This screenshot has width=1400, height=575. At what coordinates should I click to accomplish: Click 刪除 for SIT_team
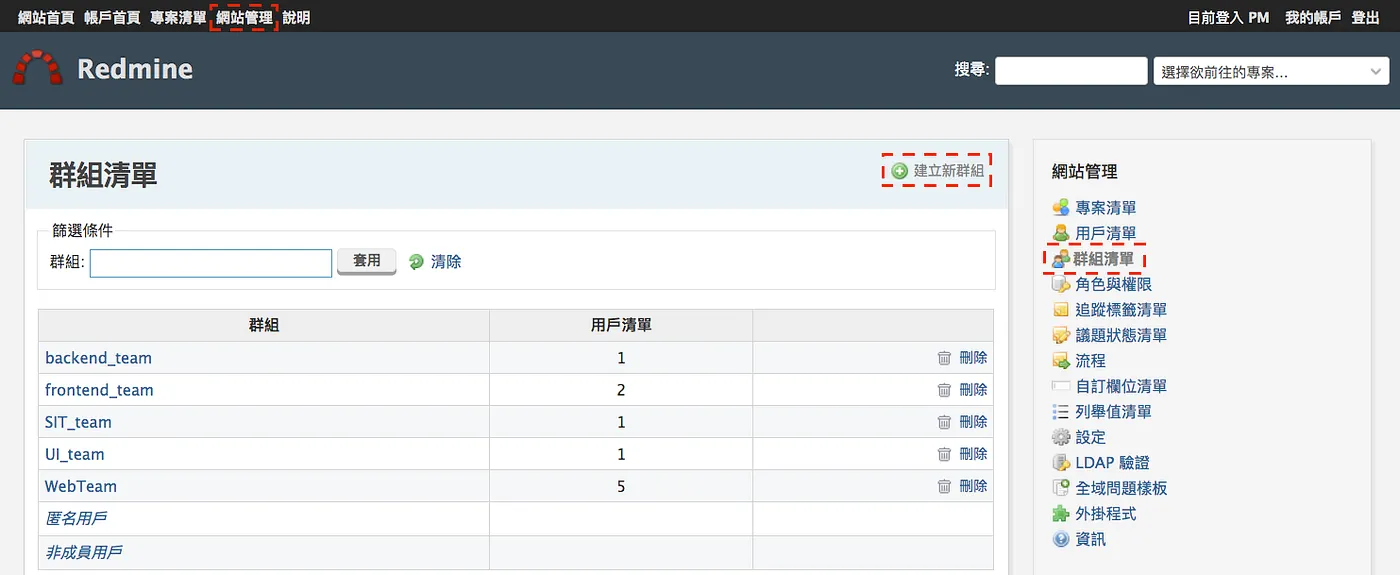973,422
